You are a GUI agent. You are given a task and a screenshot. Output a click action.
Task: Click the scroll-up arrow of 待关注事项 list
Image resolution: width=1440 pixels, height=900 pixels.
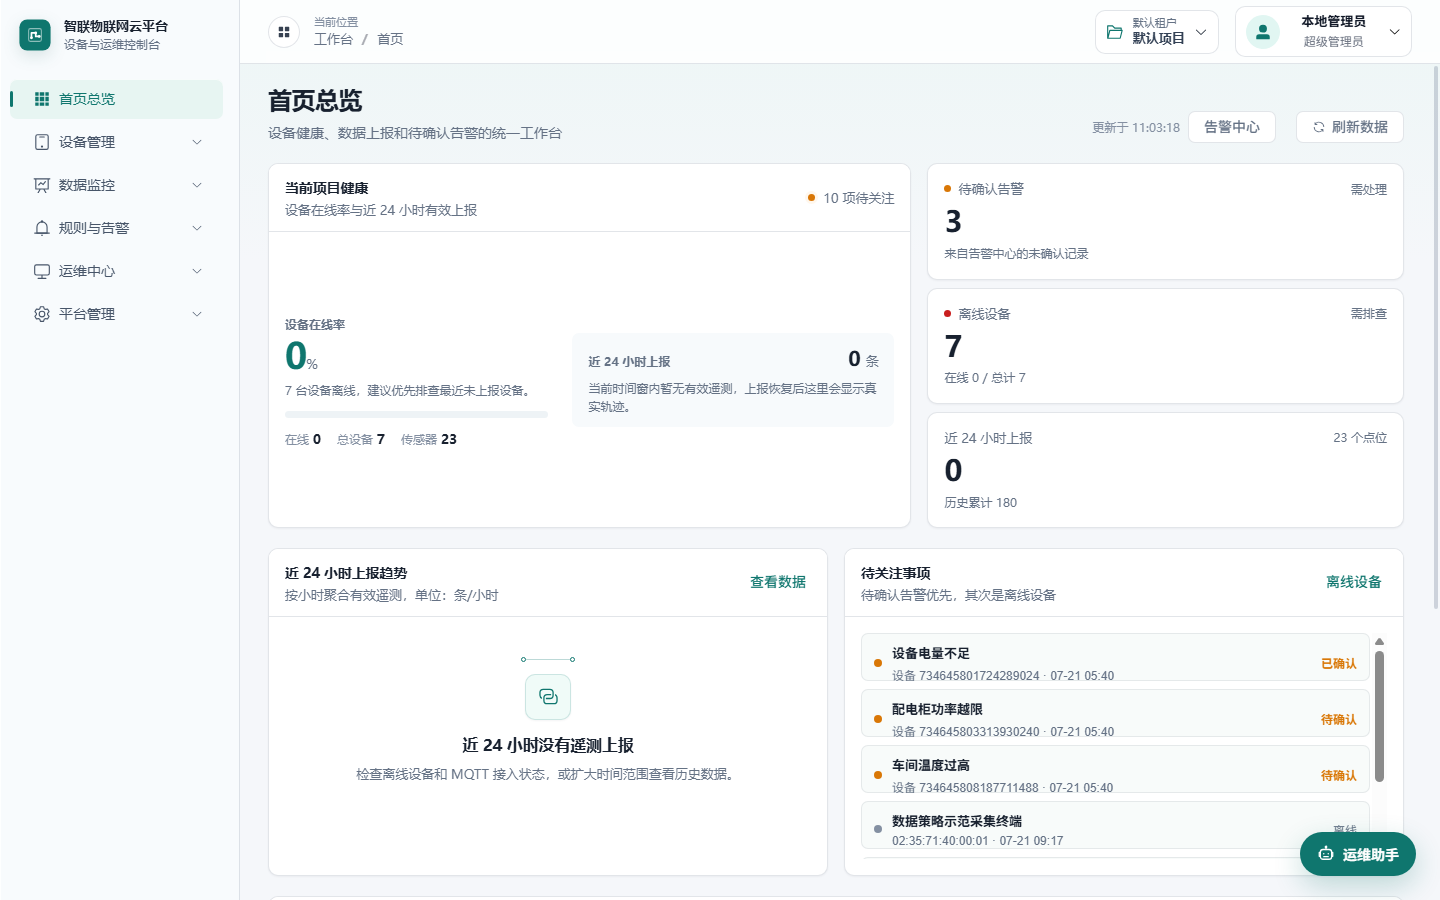1379,642
